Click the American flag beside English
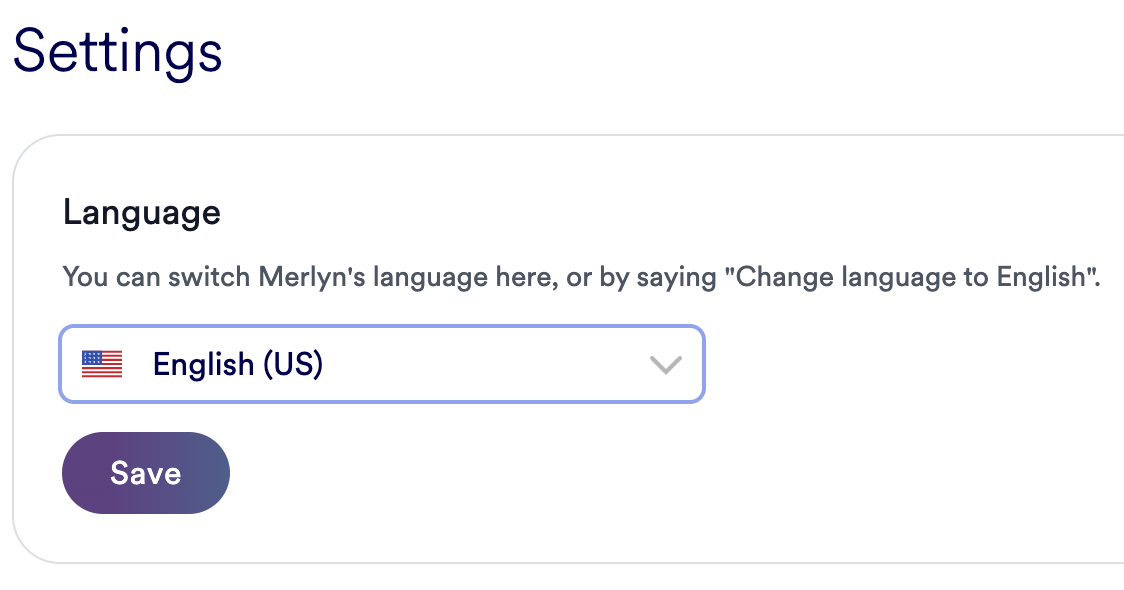 [102, 365]
